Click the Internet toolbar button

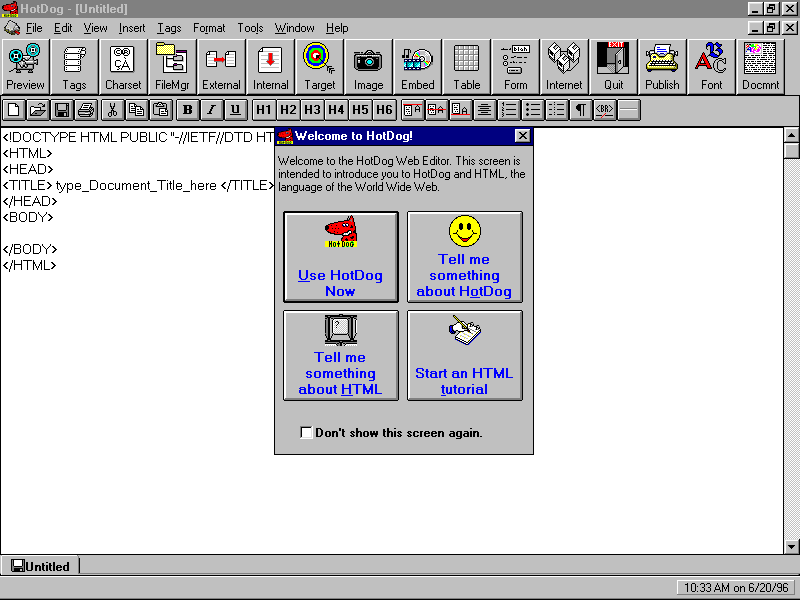(564, 67)
